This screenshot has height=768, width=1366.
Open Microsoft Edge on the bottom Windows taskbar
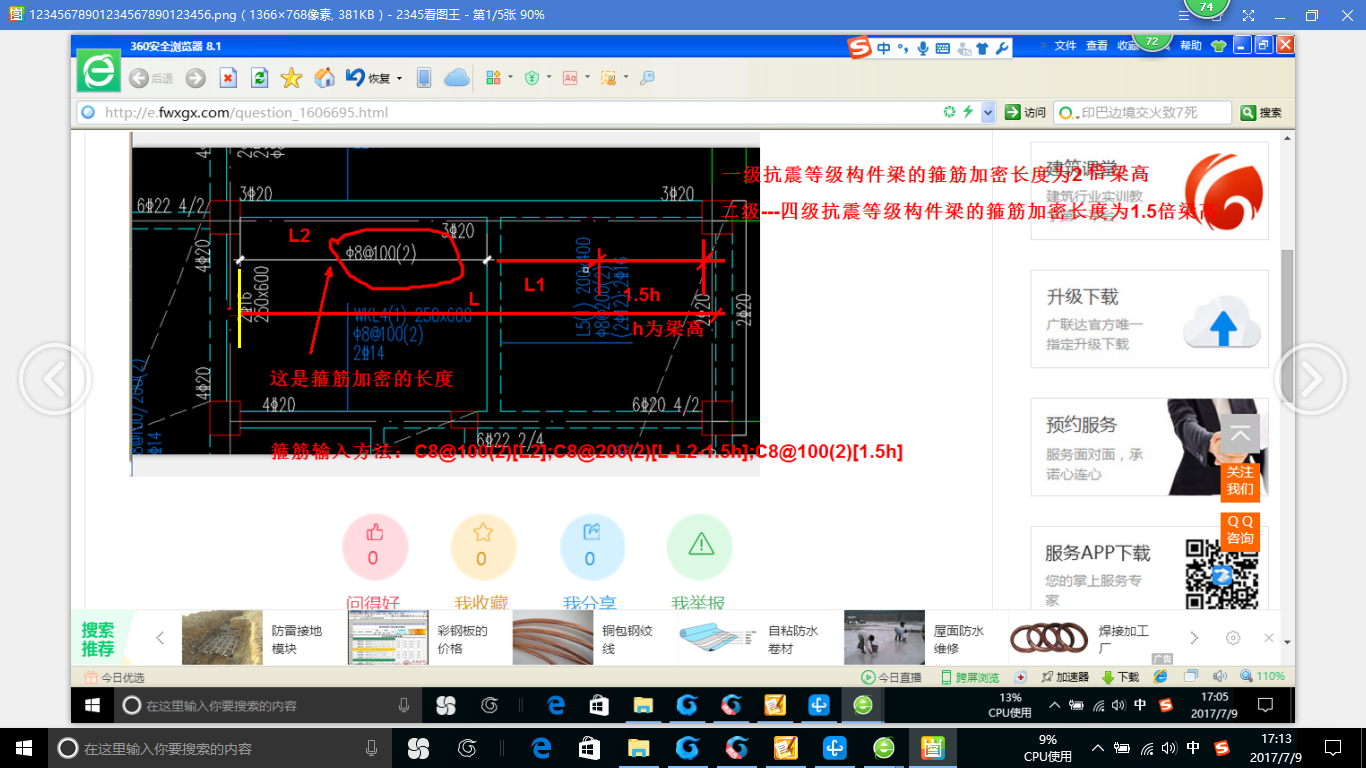coord(541,747)
